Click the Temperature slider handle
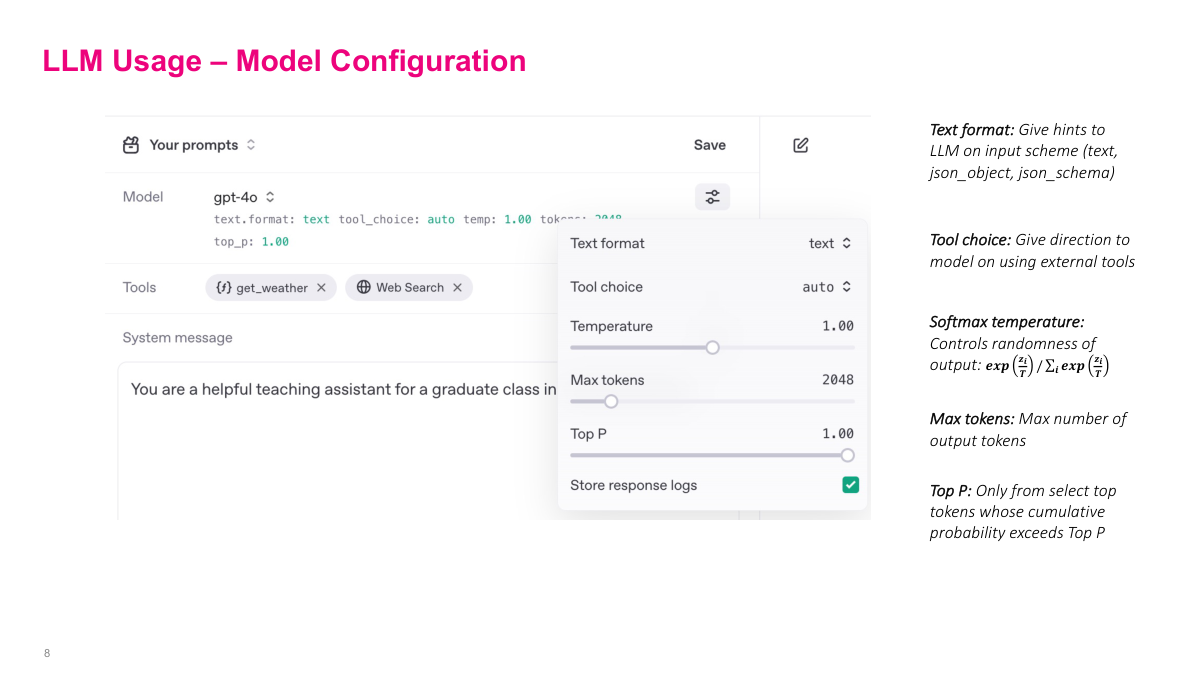Viewport: 1200px width, 675px height. coord(712,348)
